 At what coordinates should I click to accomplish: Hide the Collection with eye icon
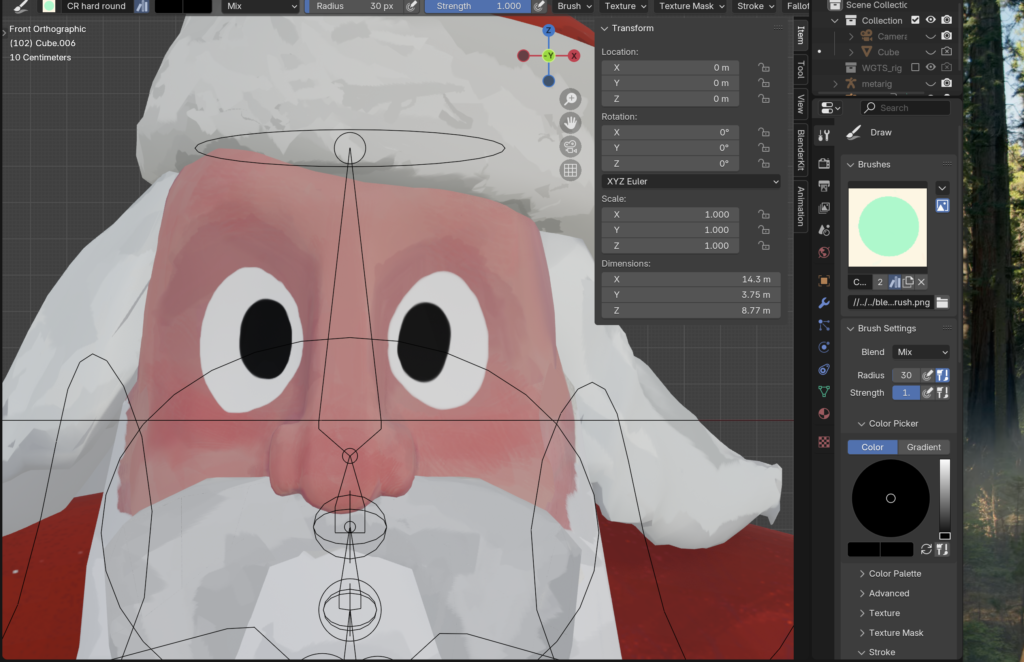(931, 20)
